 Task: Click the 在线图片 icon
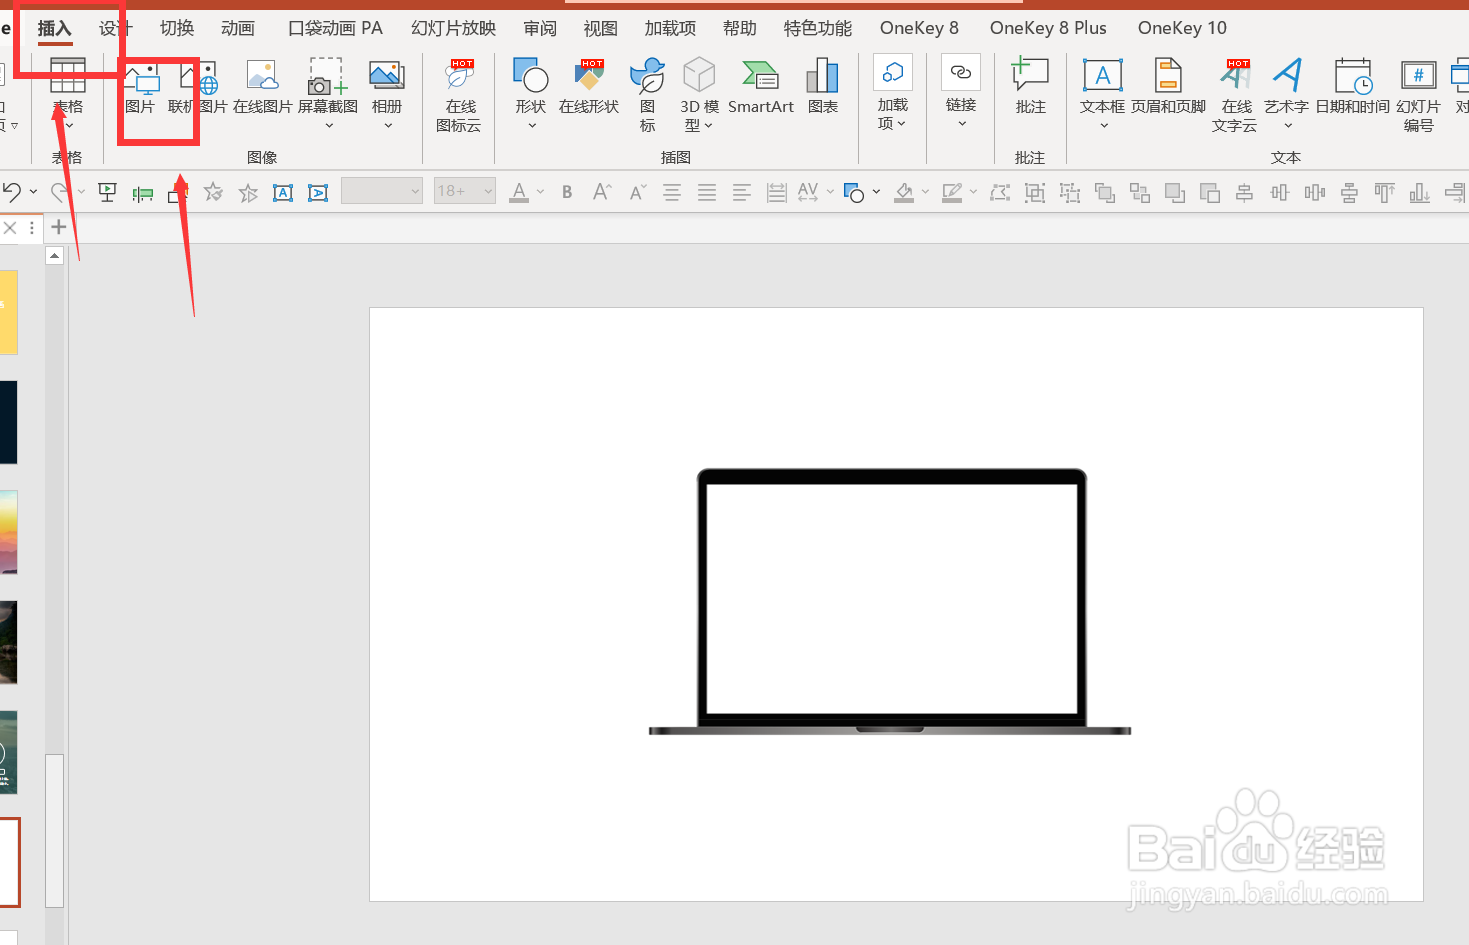click(x=263, y=88)
